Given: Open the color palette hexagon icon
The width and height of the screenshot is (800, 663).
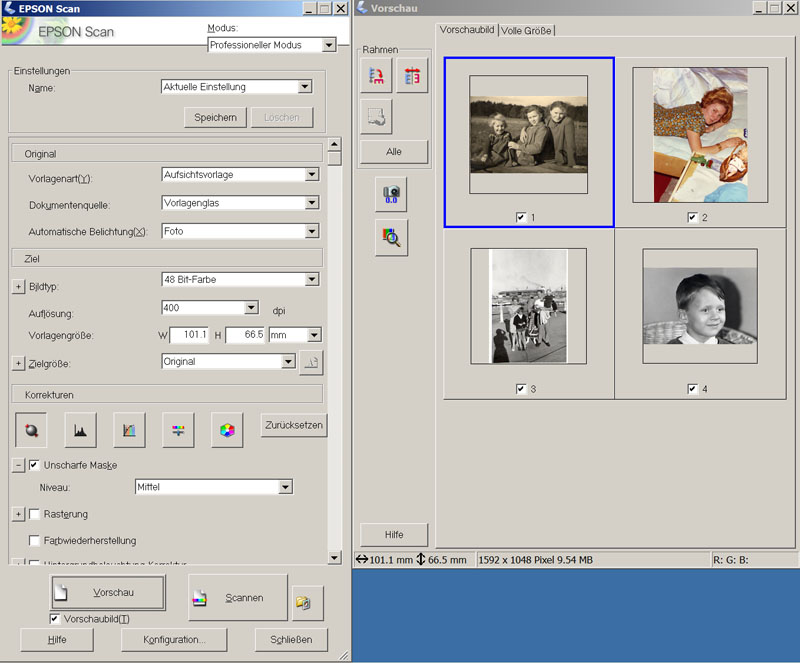Looking at the screenshot, I should (x=227, y=430).
